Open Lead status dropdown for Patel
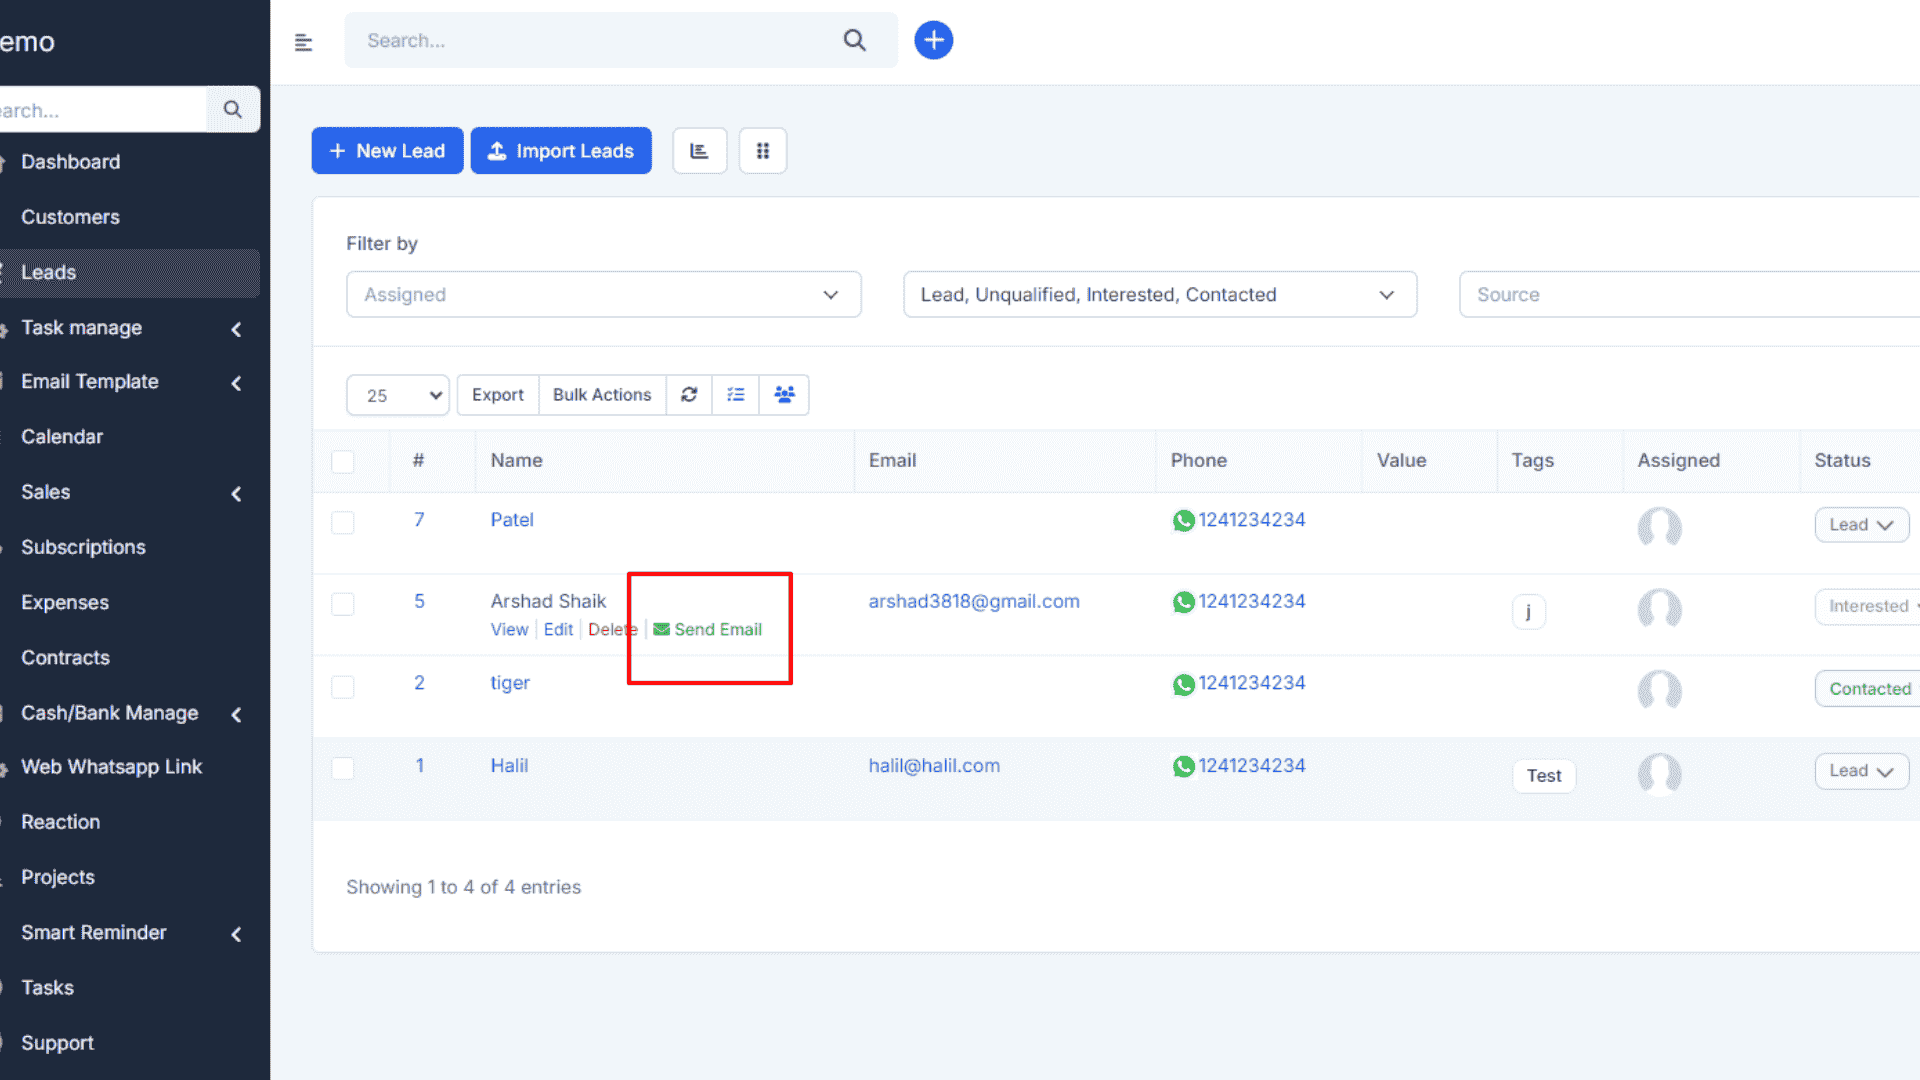 1861,524
